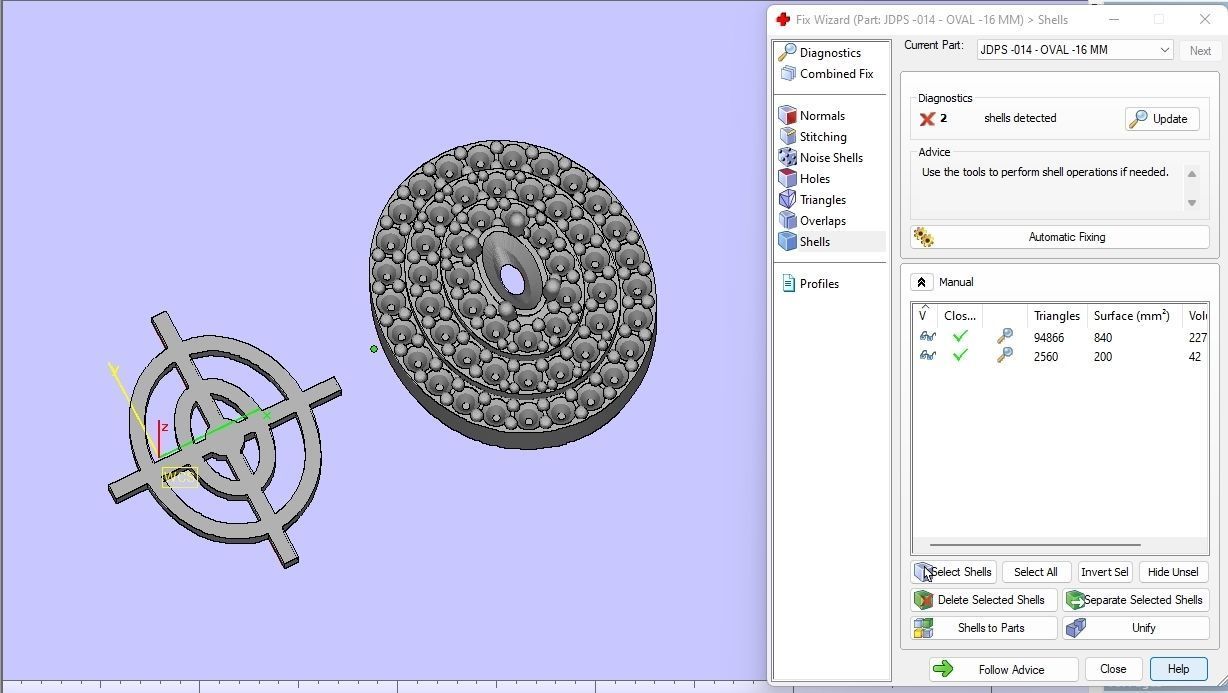Open the Noise Shells step
This screenshot has width=1228, height=693.
821,157
